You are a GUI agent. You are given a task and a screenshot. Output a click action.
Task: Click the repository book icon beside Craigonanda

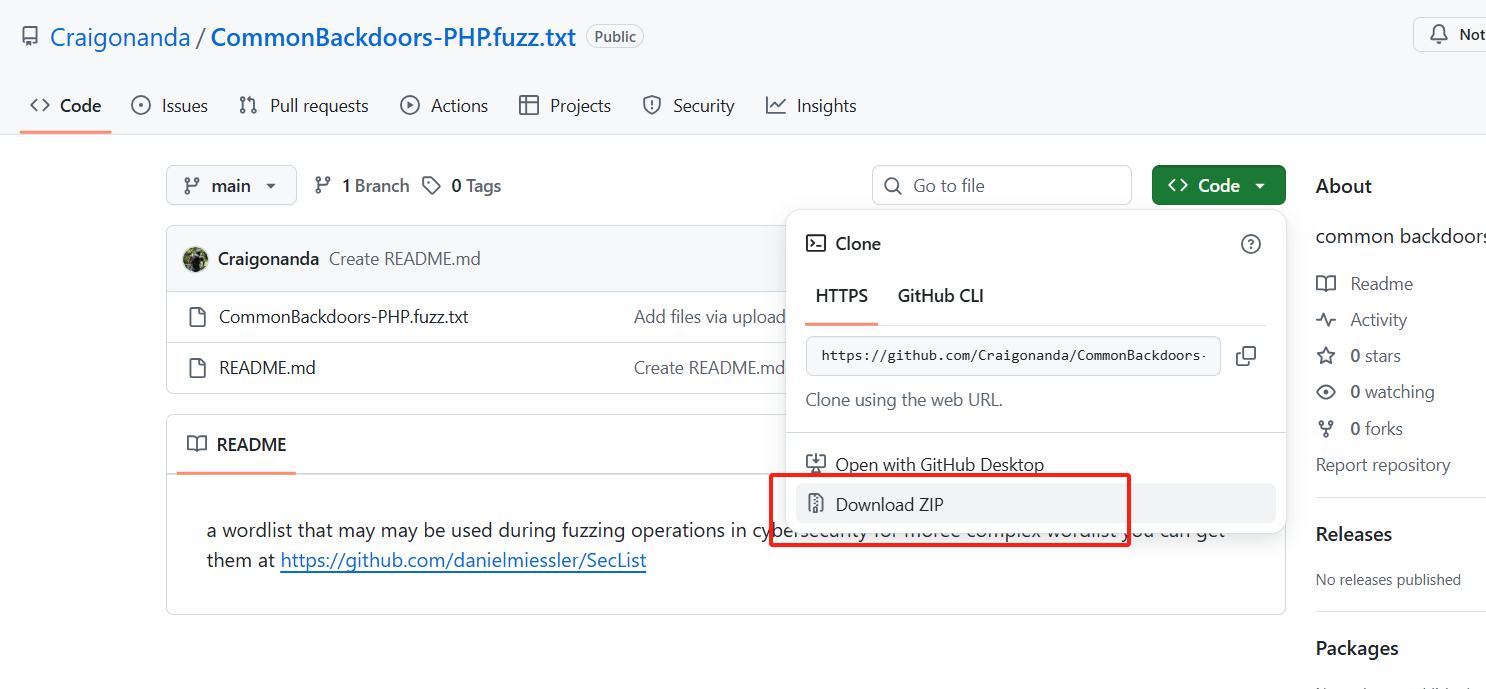(x=30, y=38)
